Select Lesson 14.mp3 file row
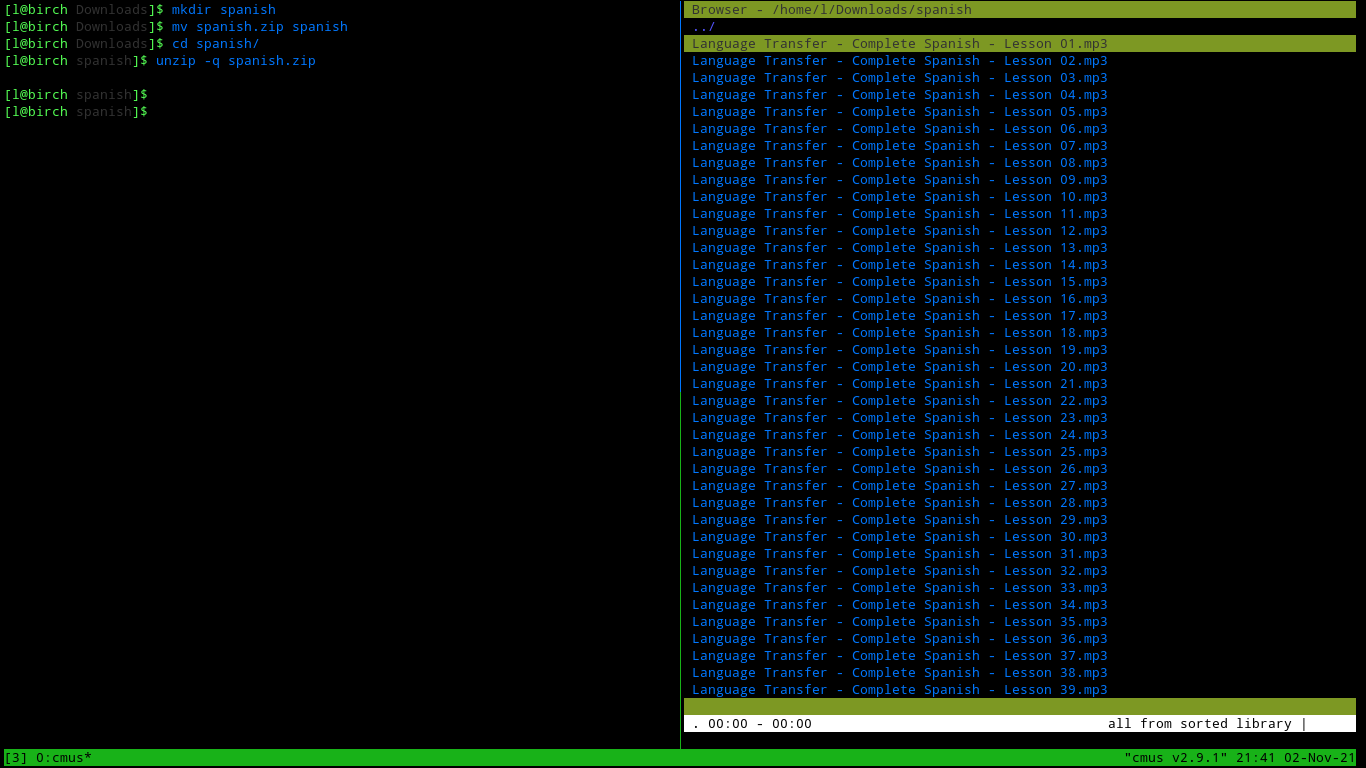Viewport: 1366px width, 768px height. click(x=1020, y=264)
